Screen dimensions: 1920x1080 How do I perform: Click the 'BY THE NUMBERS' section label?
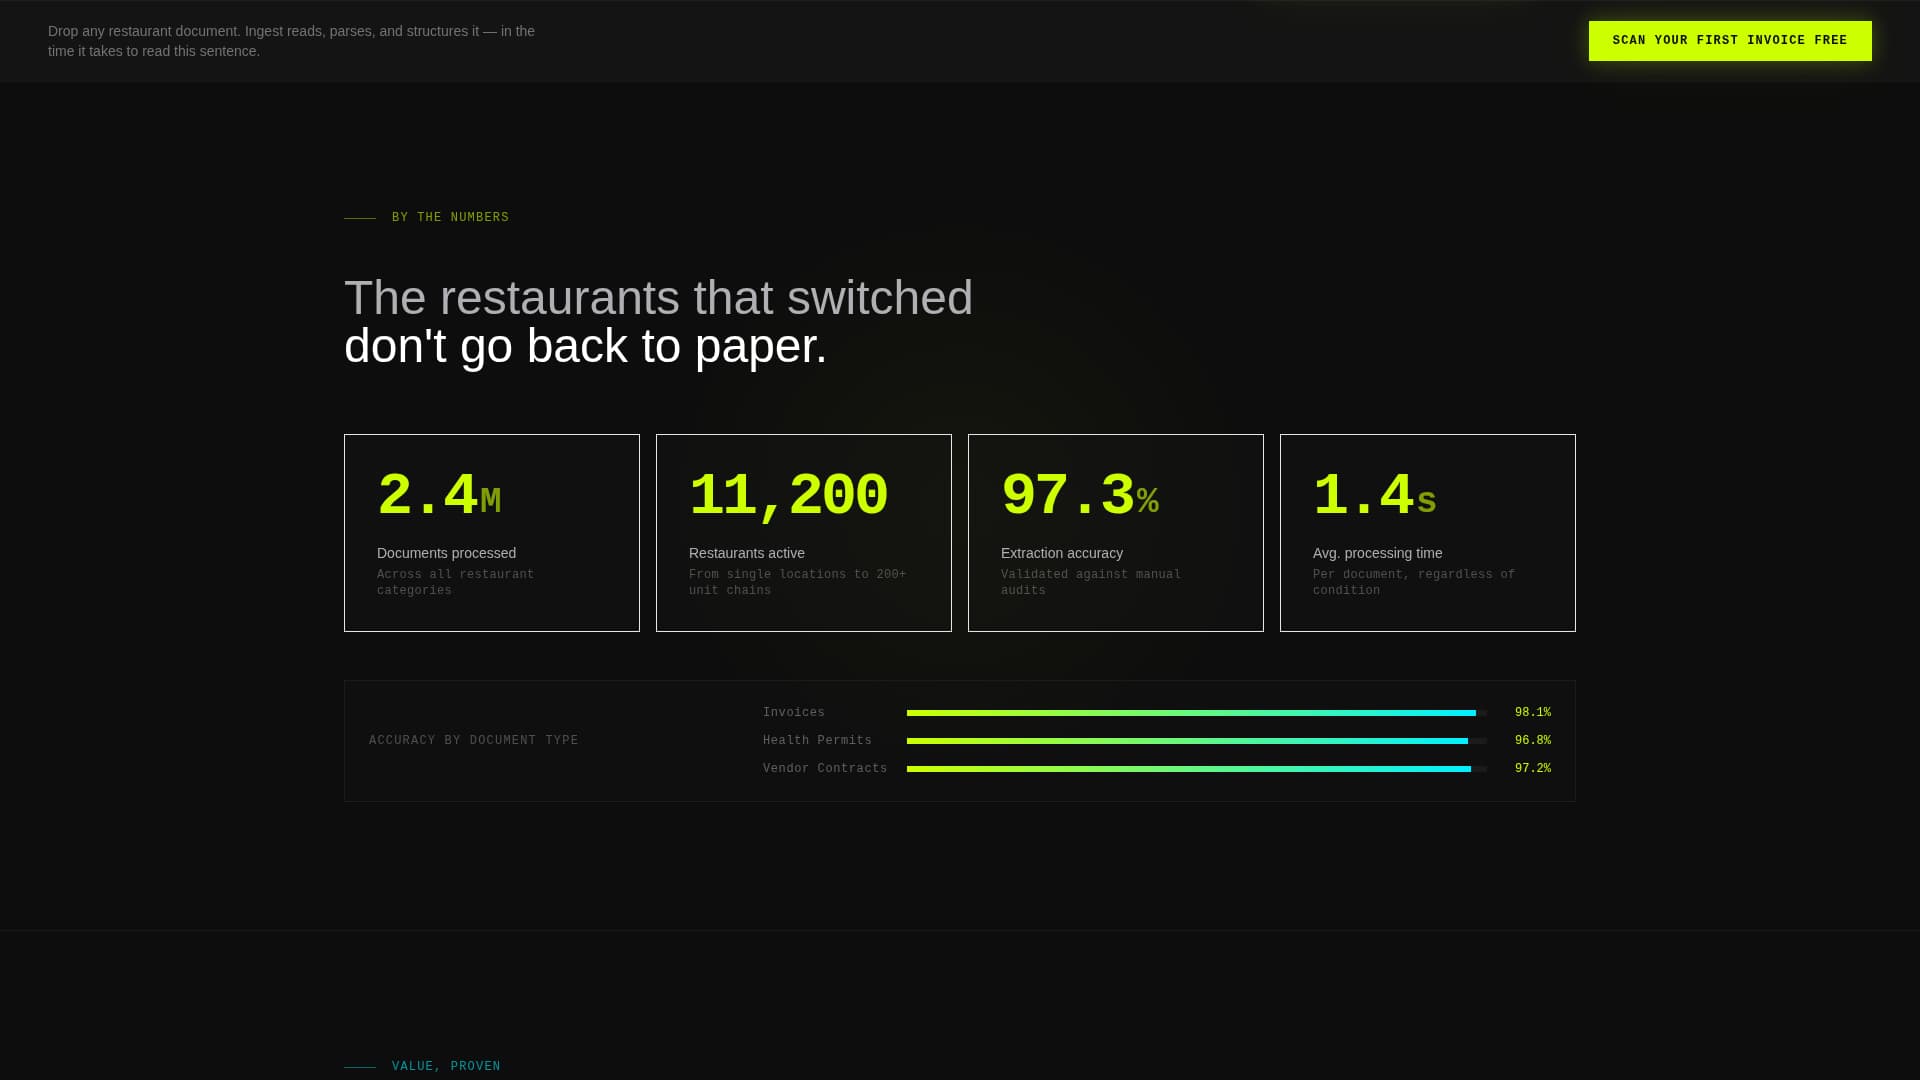[x=450, y=217]
